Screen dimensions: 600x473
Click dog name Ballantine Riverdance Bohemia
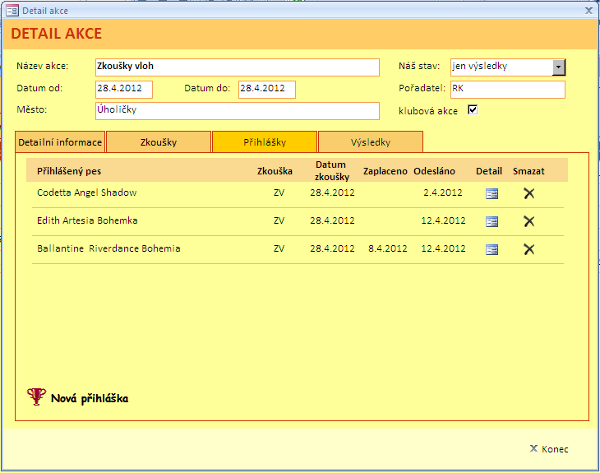109,248
